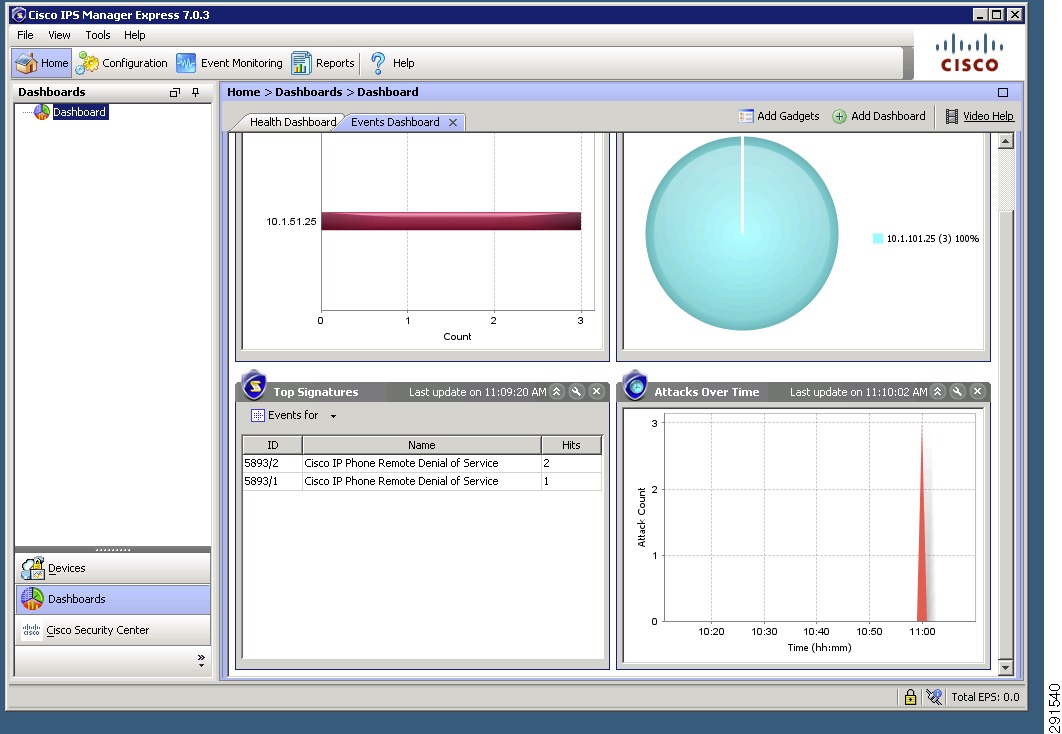This screenshot has width=1062, height=734.
Task: Click the Attacks Over Time clock icon
Action: tap(635, 385)
